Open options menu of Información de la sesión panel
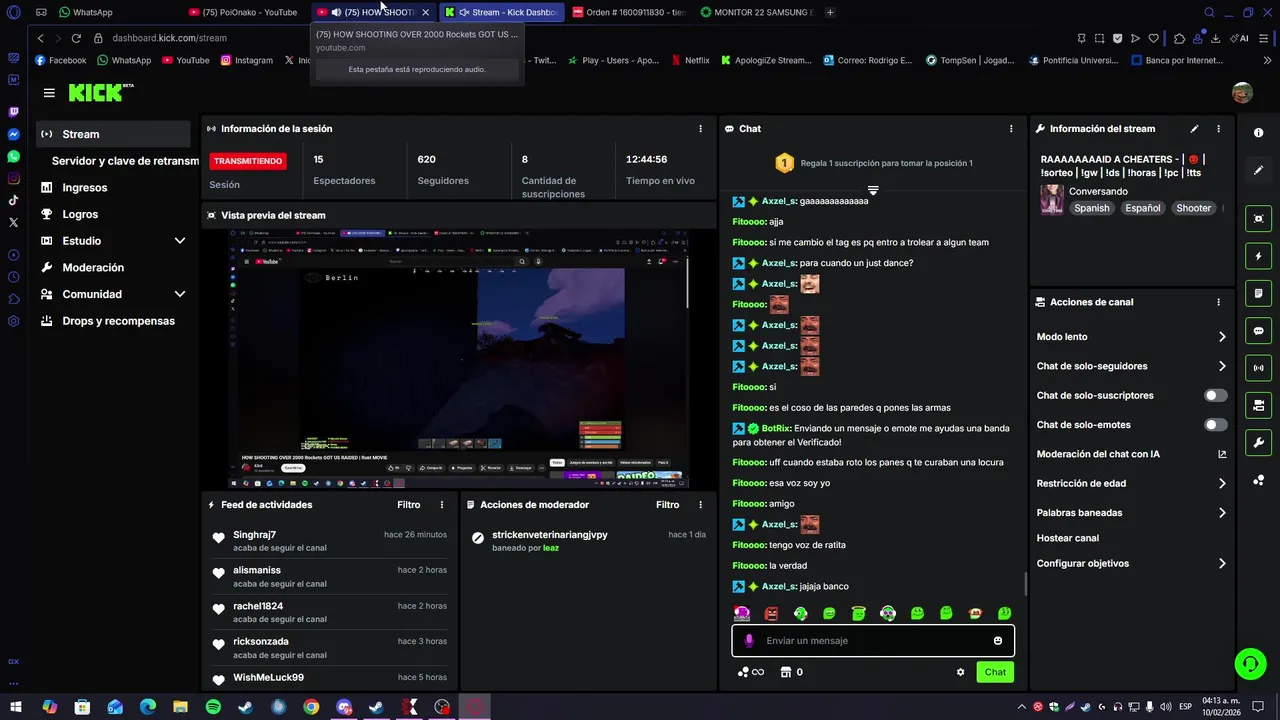Viewport: 1280px width, 720px height. coord(700,129)
